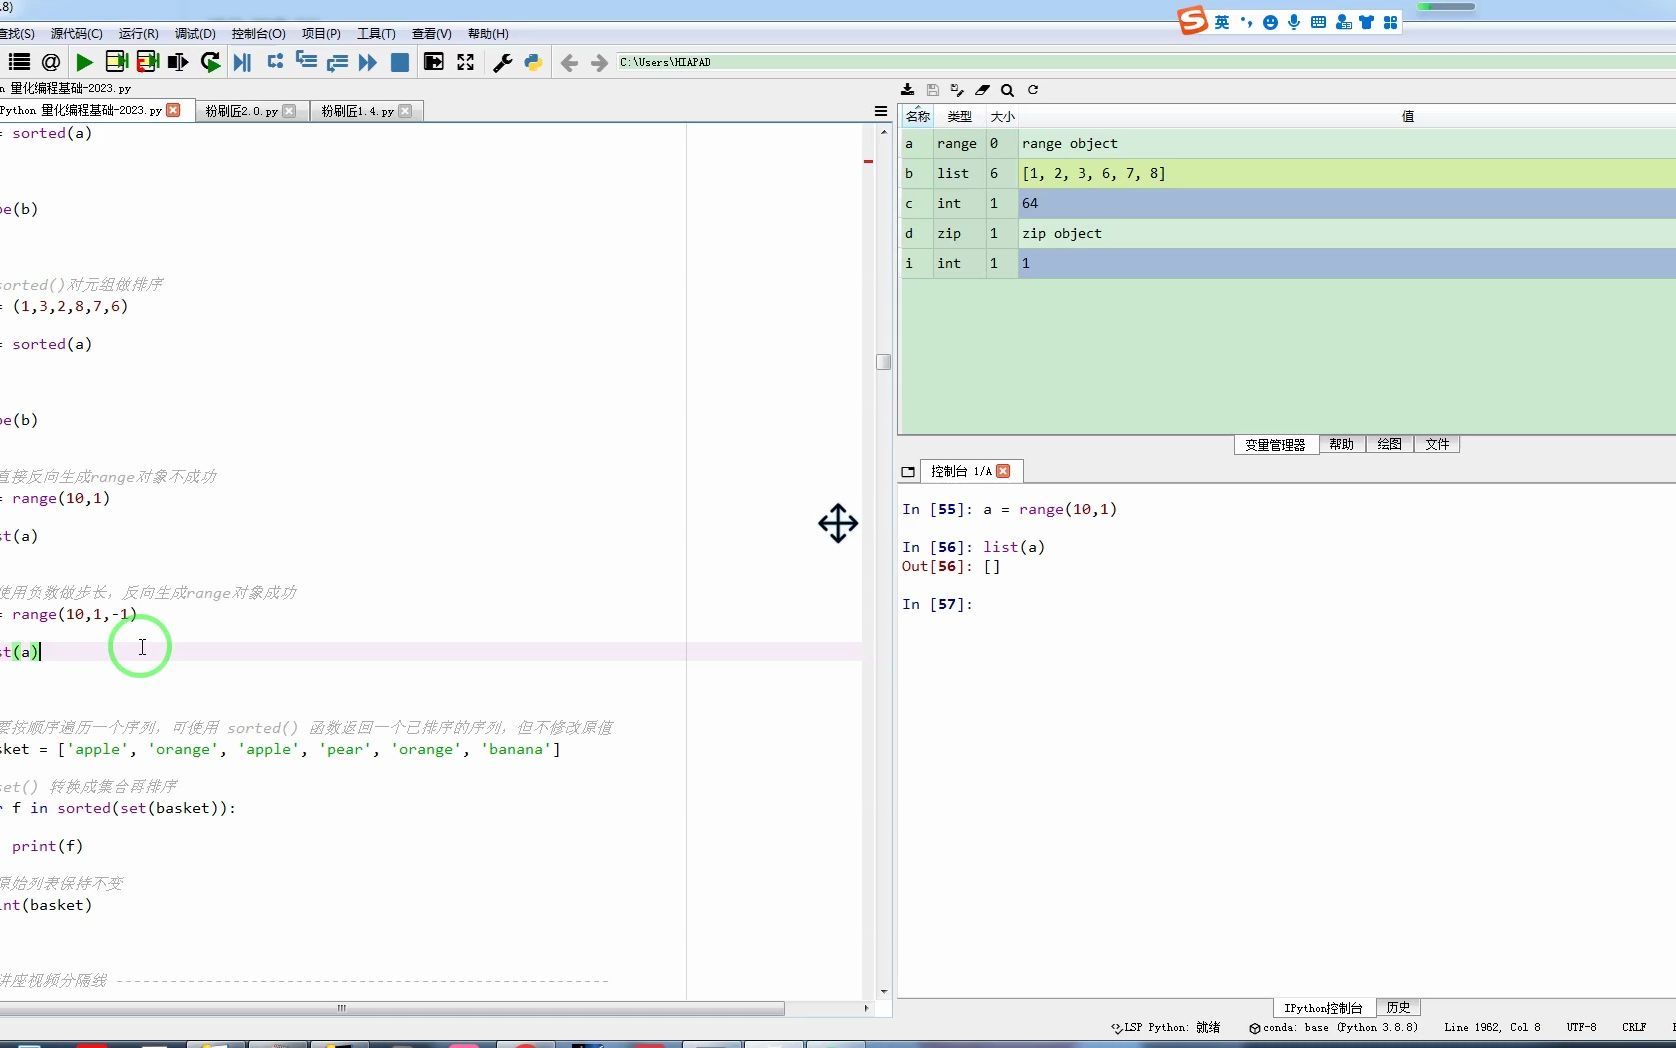Select the 'zip object' value cell
Screen dimensions: 1676x1048
1347,233
